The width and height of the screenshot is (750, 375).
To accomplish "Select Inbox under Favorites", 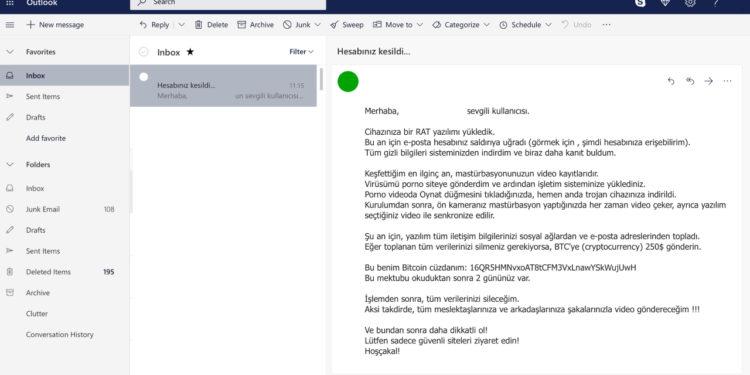I will (x=64, y=76).
